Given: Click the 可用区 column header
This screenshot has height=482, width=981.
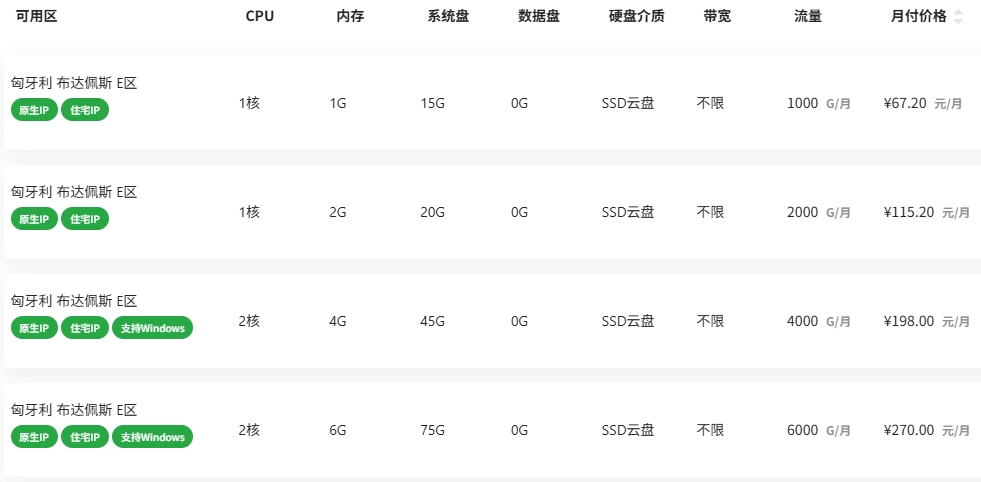Looking at the screenshot, I should (x=36, y=16).
